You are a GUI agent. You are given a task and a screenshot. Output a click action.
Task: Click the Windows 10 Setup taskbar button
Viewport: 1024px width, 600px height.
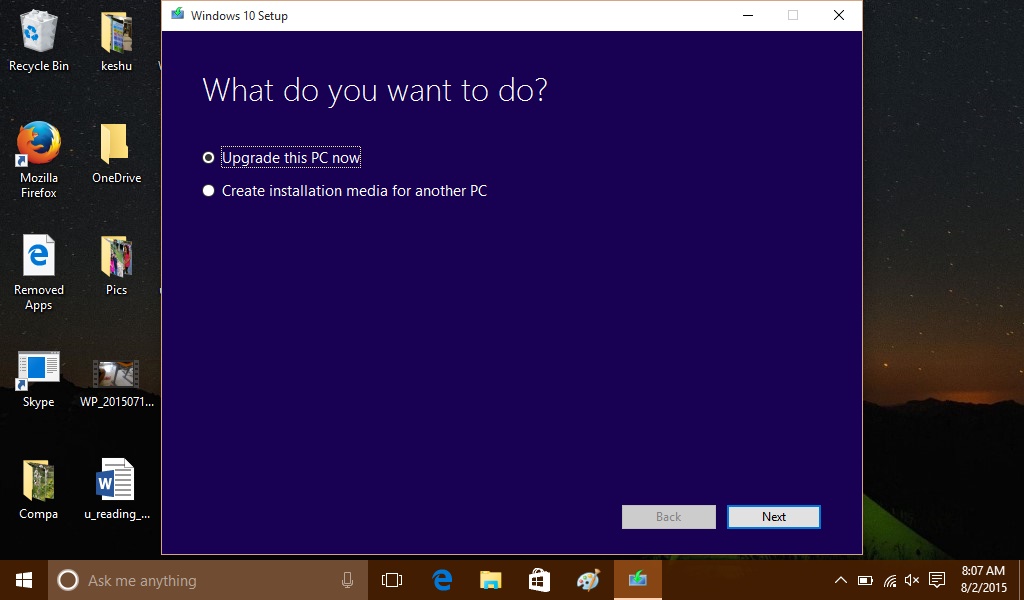(637, 580)
